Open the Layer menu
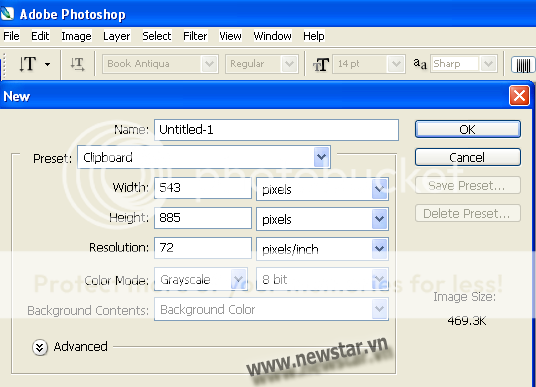 [117, 36]
